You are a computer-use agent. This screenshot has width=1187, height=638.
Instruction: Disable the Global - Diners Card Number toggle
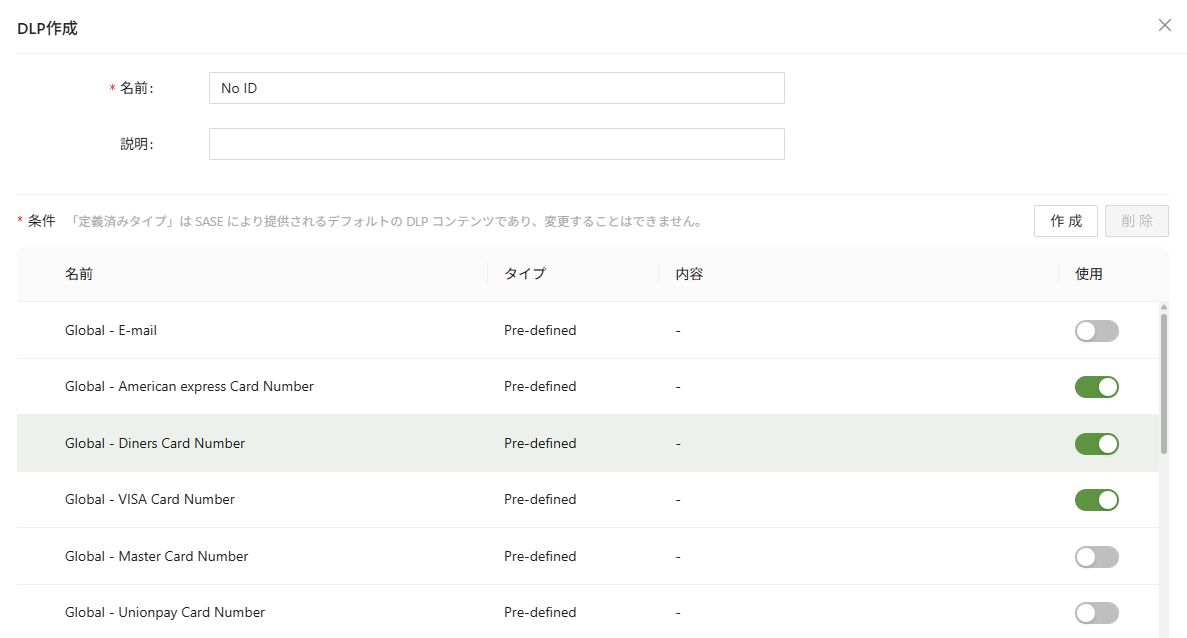1096,443
